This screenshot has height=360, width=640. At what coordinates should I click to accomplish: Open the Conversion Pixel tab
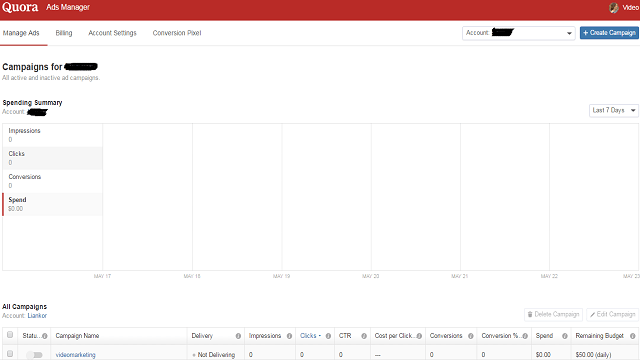177,33
